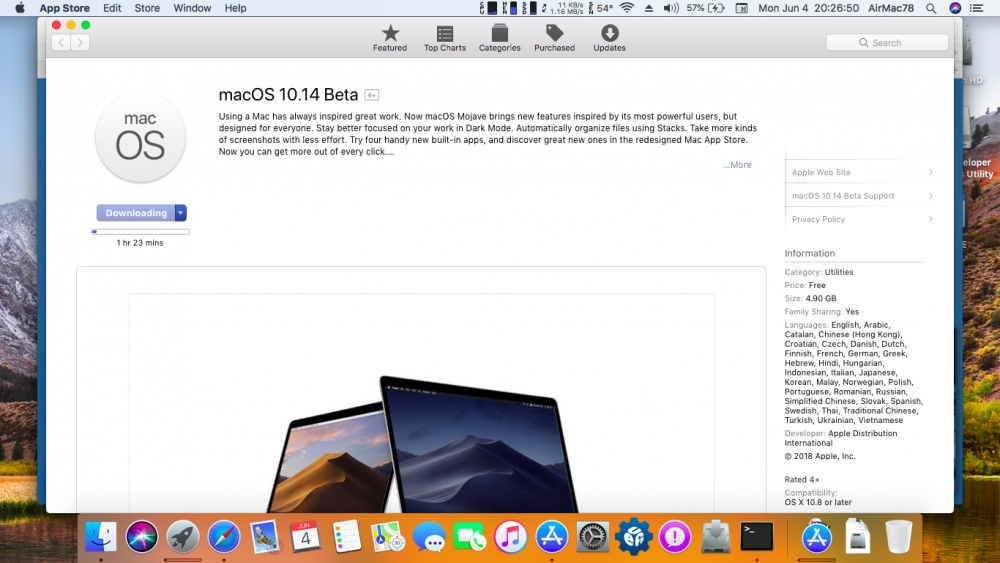The height and width of the screenshot is (563, 1000).
Task: Open the Privacy Policy link
Action: [860, 219]
